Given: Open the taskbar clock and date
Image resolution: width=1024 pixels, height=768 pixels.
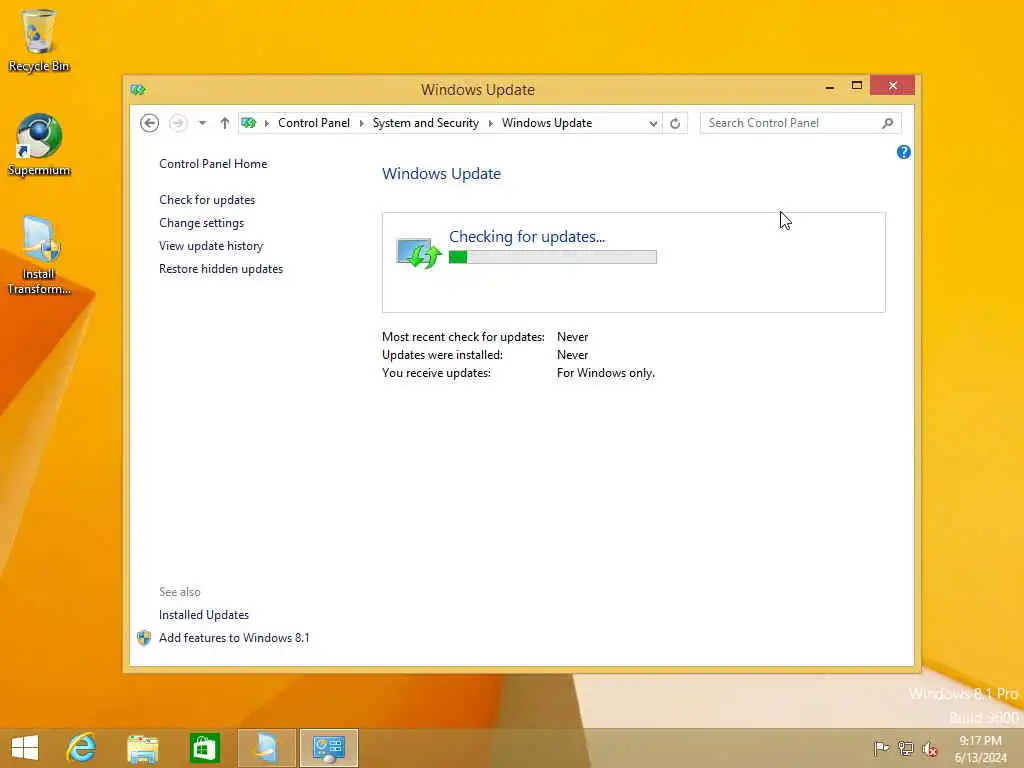Looking at the screenshot, I should 980,748.
